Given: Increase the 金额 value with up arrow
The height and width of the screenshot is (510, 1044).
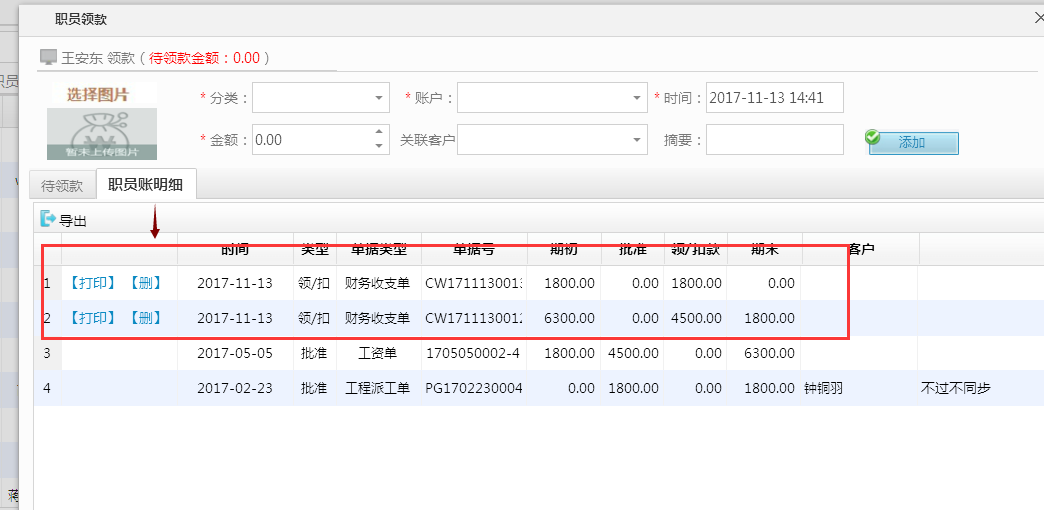Looking at the screenshot, I should click(379, 133).
